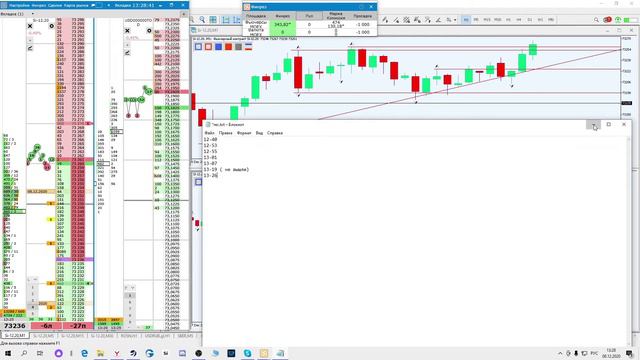Open Microsoft Edge from taskbar

pos(84,353)
